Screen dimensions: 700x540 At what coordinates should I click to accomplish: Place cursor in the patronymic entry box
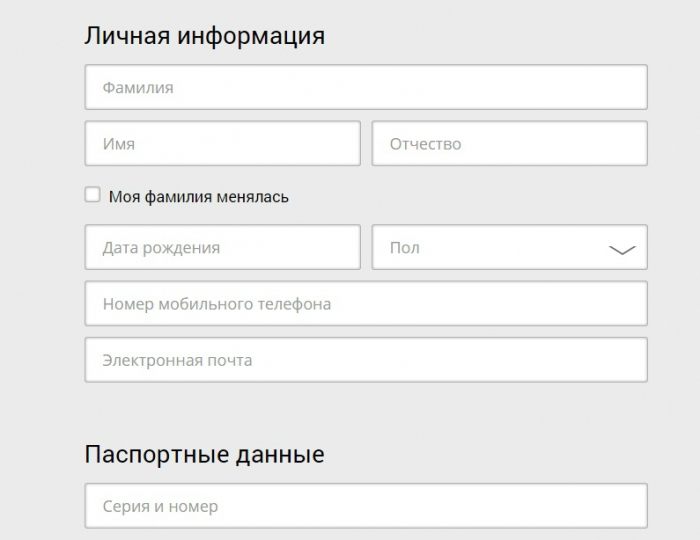click(x=509, y=143)
